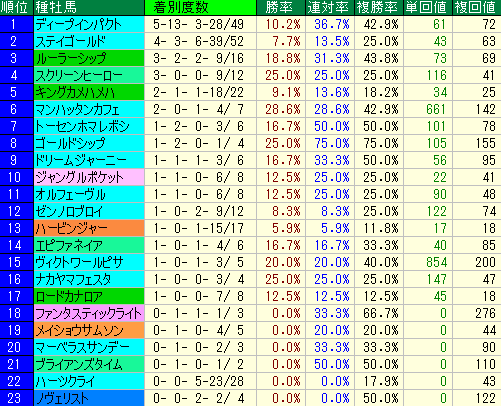The image size is (501, 406).
Task: Select the green ルーラーシップ cell
Action: coord(89,58)
